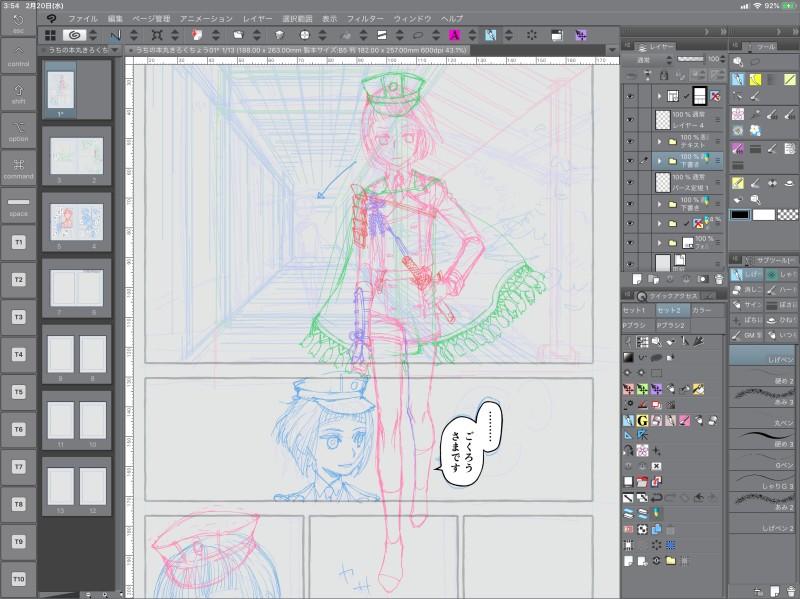Viewport: 800px width, 599px height.
Task: Select the black main color swatch
Action: coord(740,215)
